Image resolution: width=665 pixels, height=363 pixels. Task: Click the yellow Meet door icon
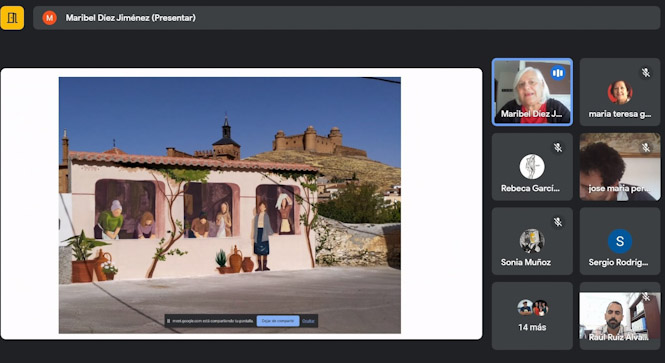(12, 18)
